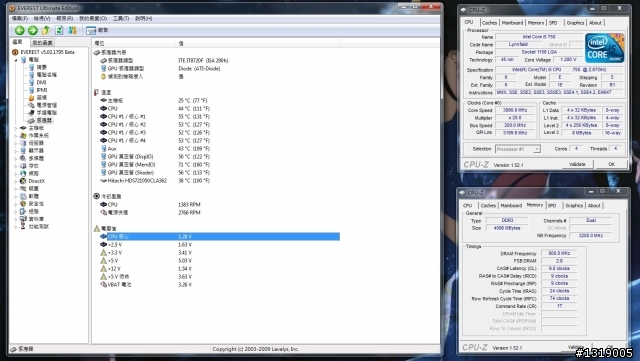Screen dimensions: 640x361
Task: Switch to the 我的最愛 favorites tab in left pane
Action: (x=42, y=42)
